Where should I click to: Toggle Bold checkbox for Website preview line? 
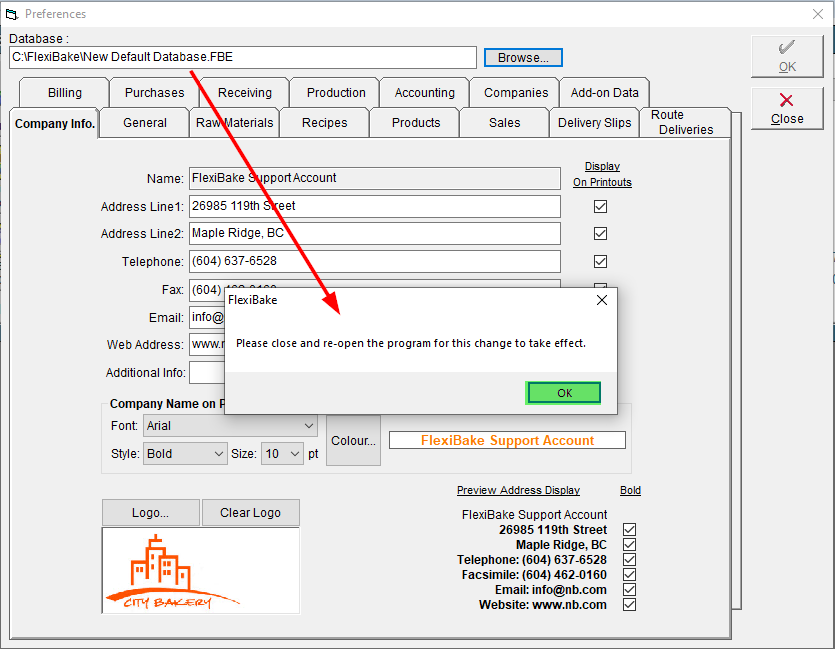pos(629,605)
